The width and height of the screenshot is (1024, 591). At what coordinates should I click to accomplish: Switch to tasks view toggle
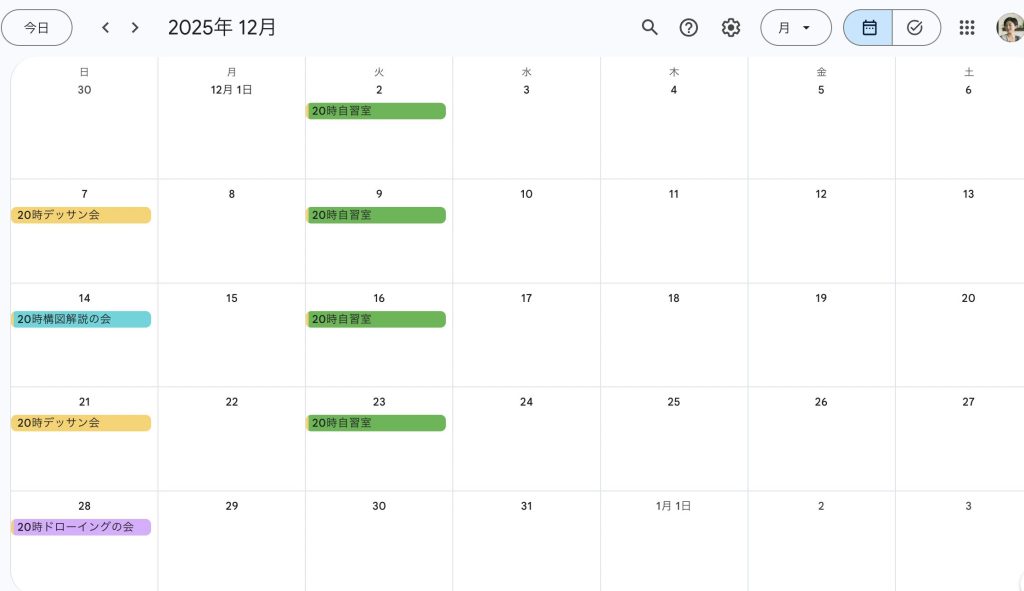[x=915, y=28]
